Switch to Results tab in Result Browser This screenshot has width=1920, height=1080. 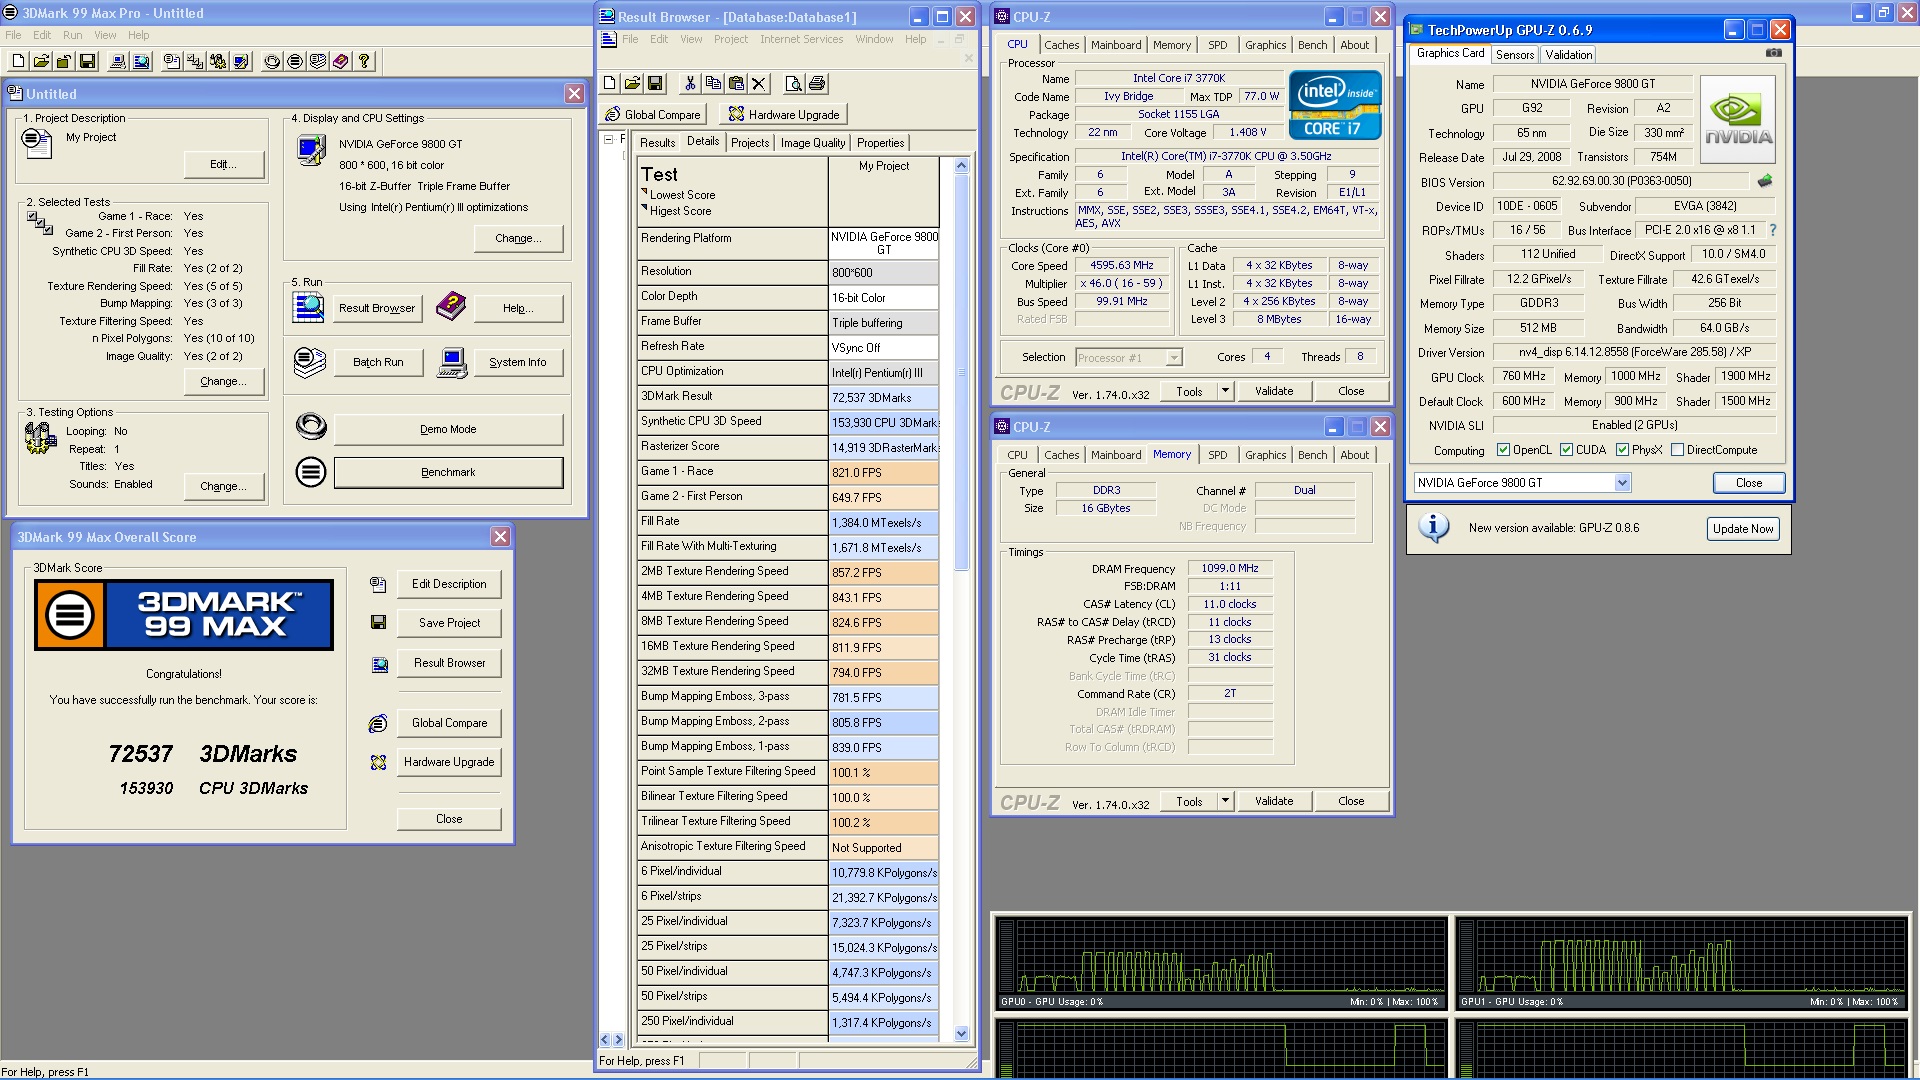tap(657, 143)
